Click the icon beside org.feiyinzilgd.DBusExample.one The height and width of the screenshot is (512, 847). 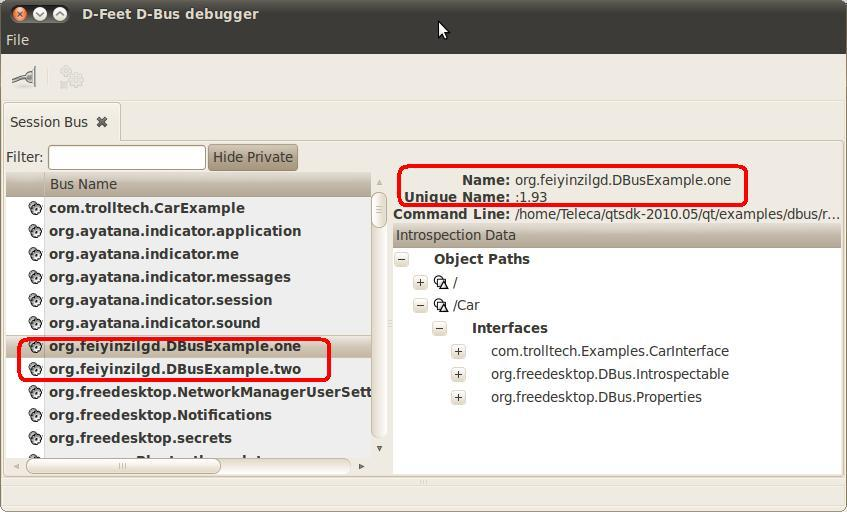click(x=35, y=346)
